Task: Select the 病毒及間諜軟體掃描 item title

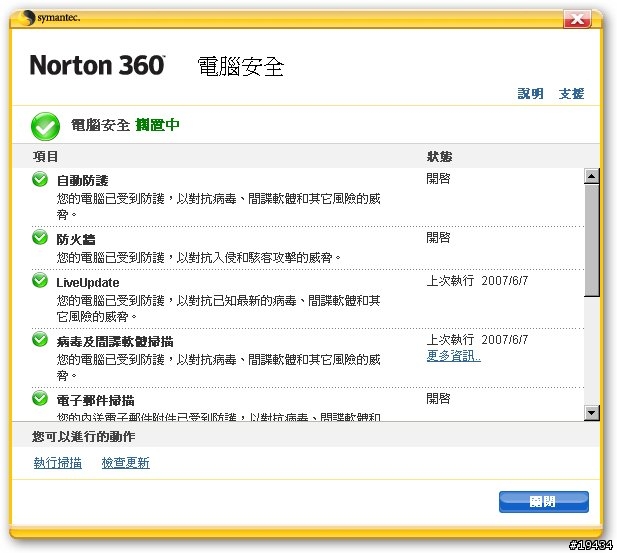Action: pyautogui.click(x=115, y=341)
